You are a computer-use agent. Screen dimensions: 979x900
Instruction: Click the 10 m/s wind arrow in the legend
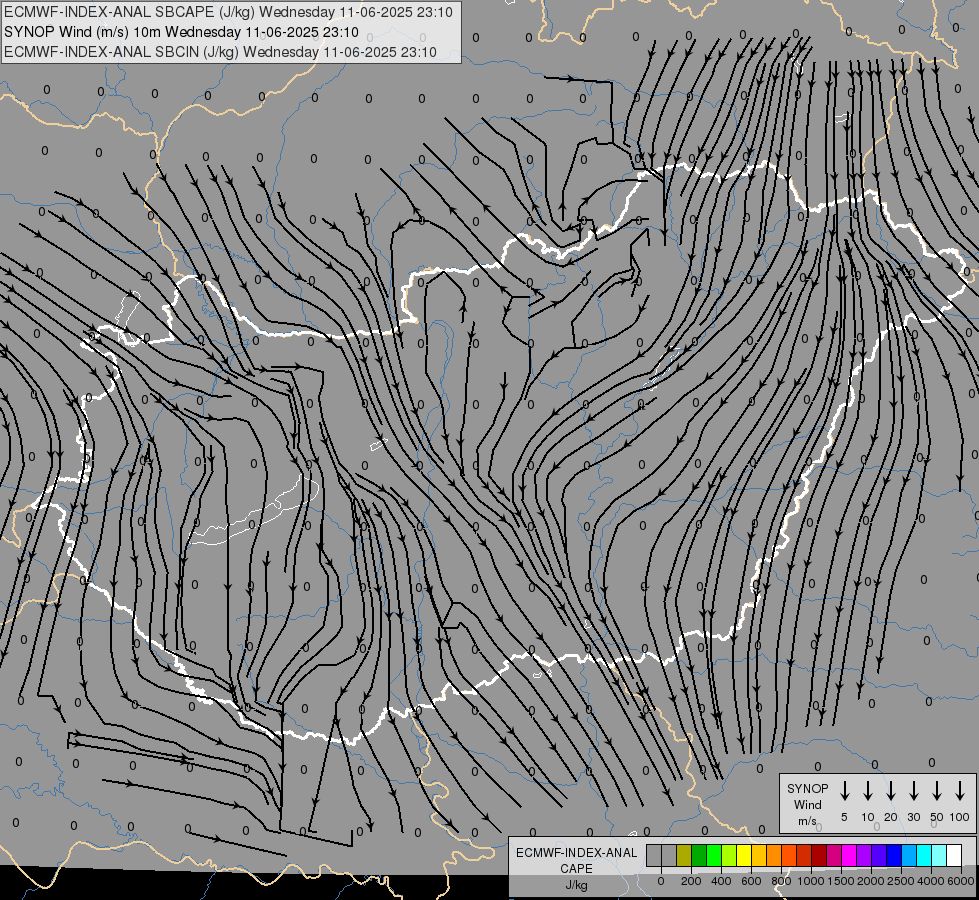click(867, 791)
